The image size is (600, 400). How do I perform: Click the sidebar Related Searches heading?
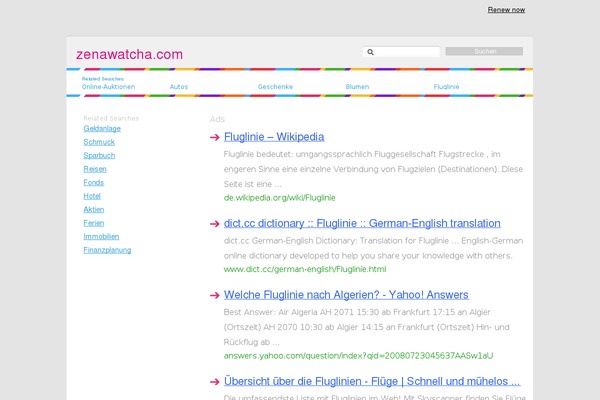point(111,118)
